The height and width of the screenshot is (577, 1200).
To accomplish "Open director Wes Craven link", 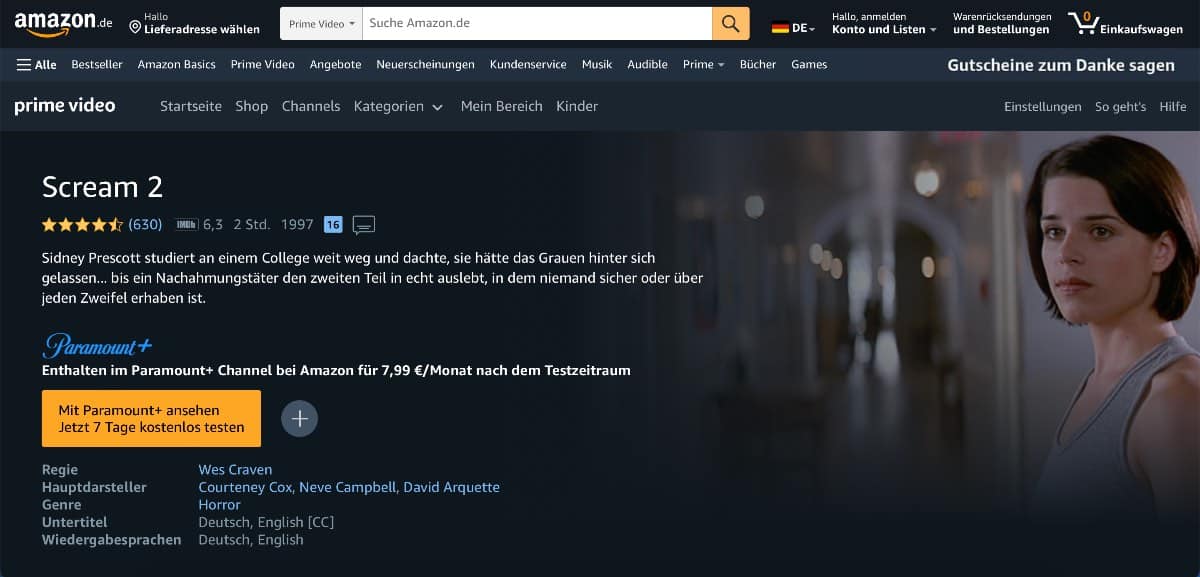I will pyautogui.click(x=235, y=469).
